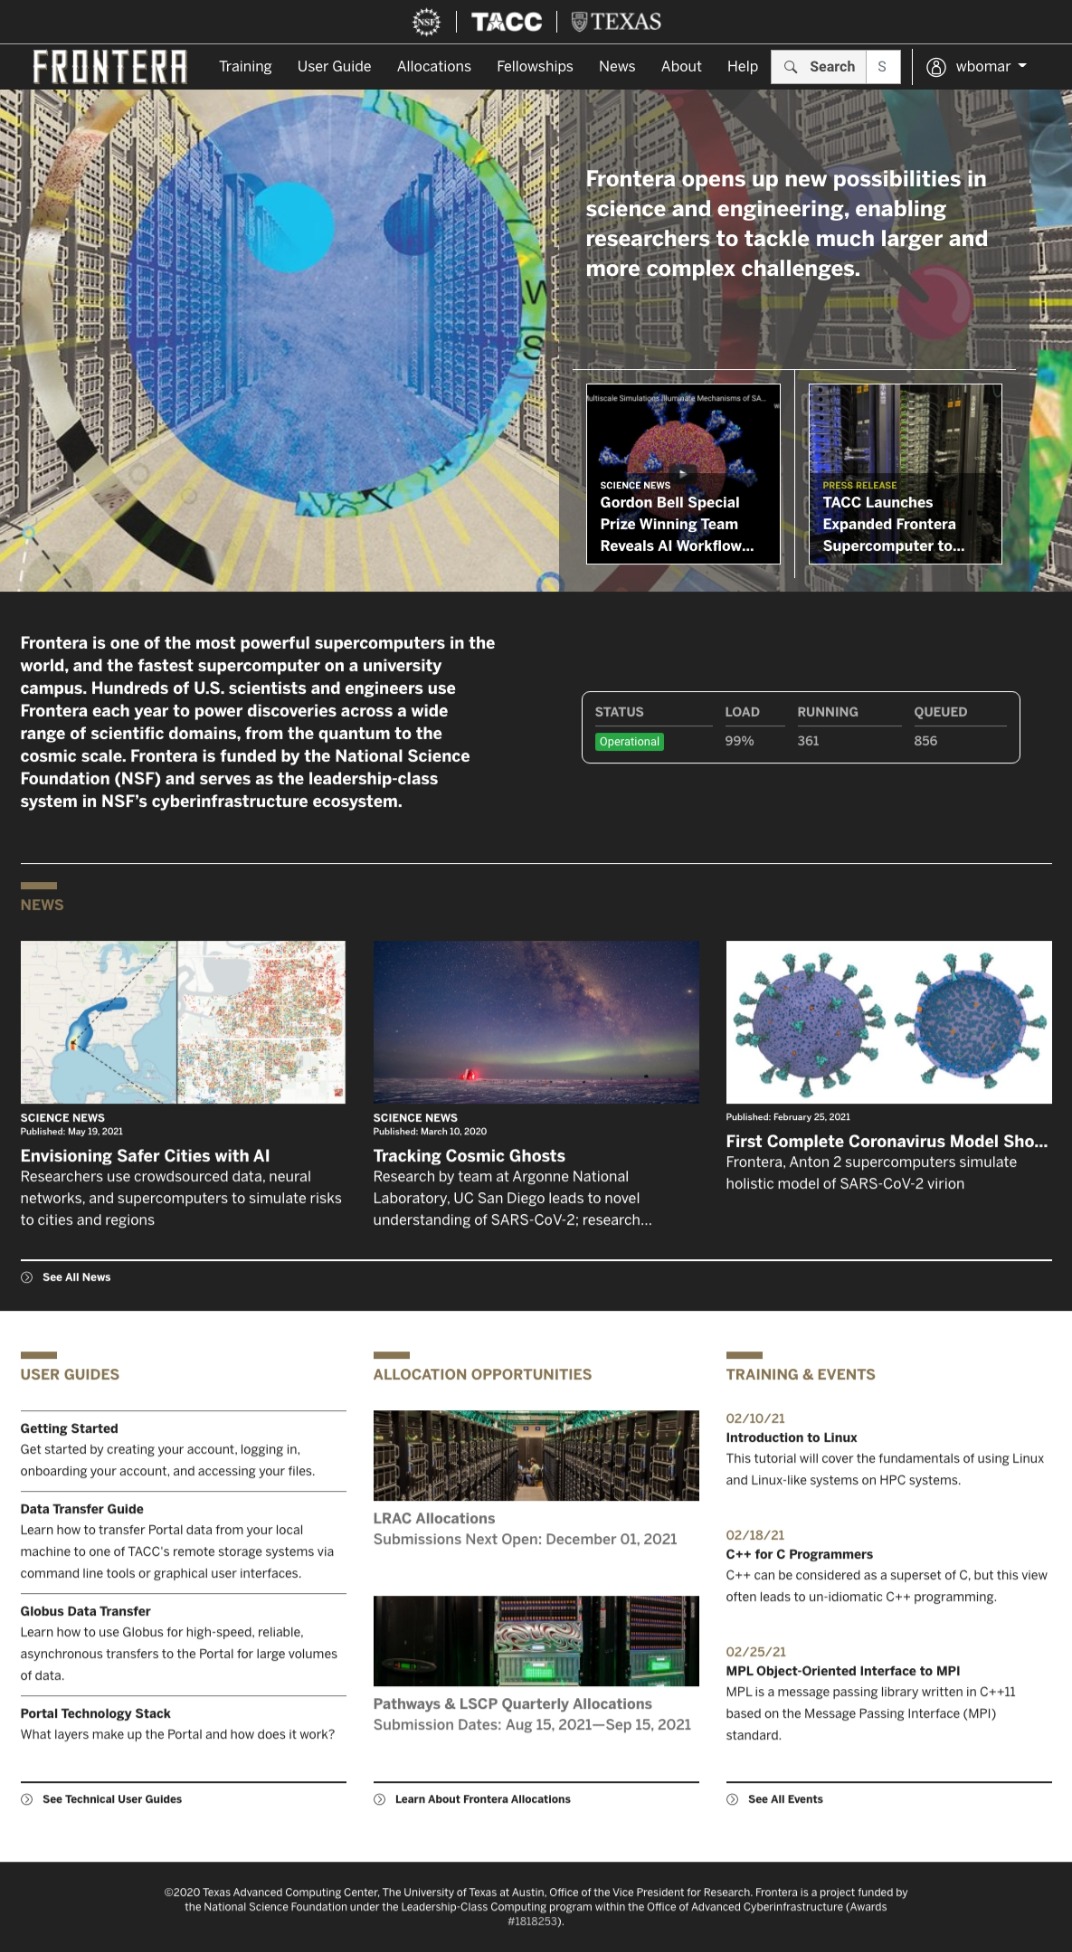This screenshot has width=1072, height=1952.
Task: Open Globus Data Transfer guide
Action: click(x=85, y=1611)
